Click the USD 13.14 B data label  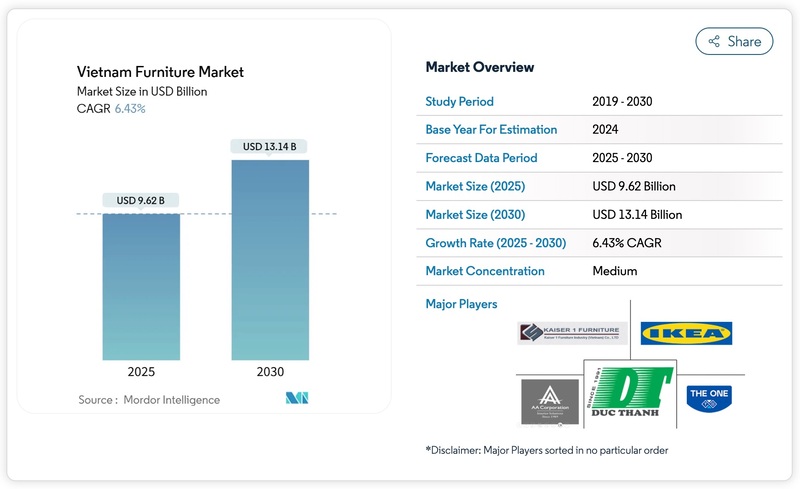269,146
